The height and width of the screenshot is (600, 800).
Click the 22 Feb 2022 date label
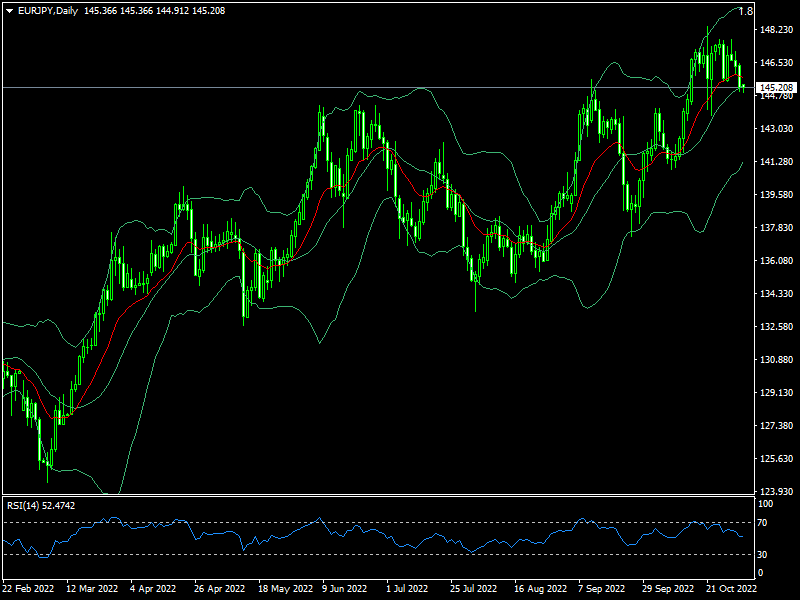(x=28, y=588)
